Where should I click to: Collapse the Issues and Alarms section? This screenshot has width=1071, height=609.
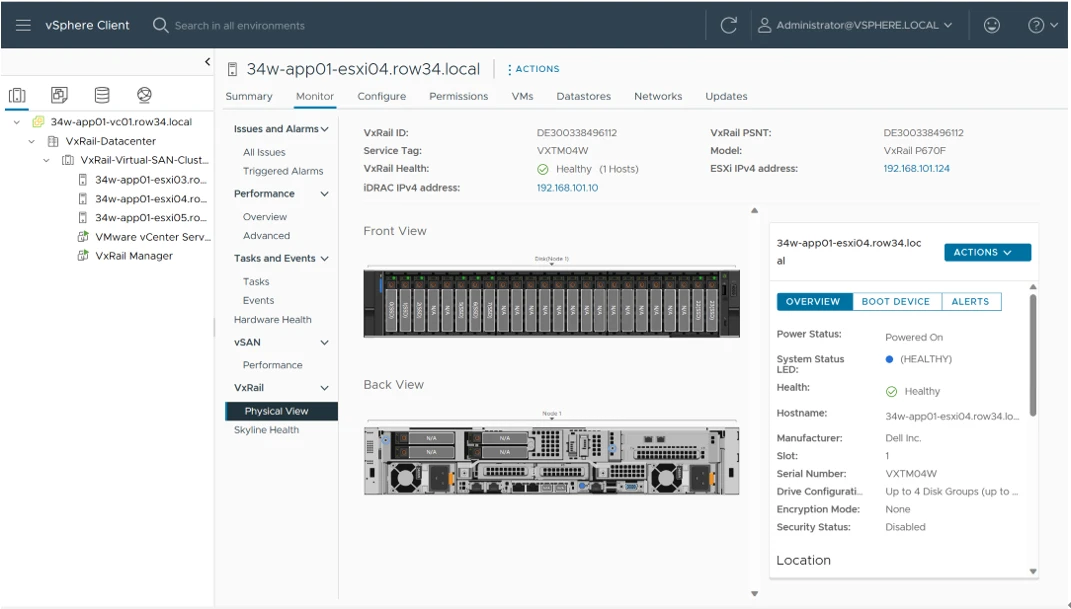tap(324, 129)
